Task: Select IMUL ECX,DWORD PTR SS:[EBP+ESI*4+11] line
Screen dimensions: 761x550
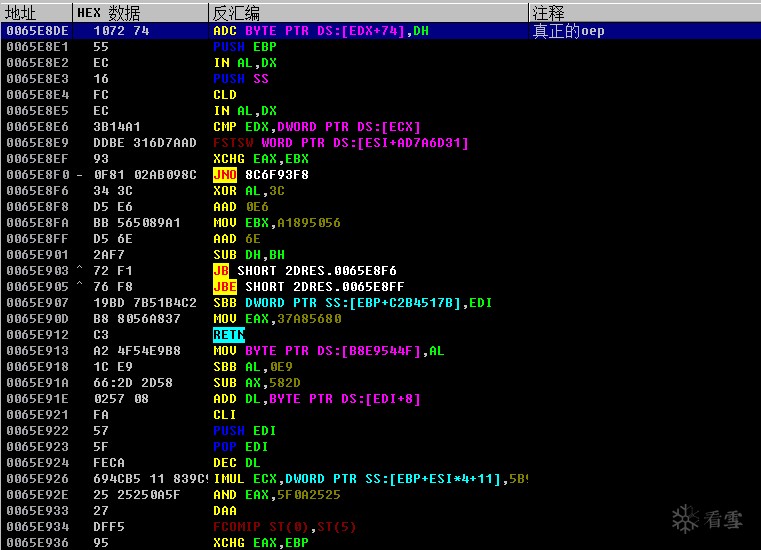Action: click(x=370, y=479)
